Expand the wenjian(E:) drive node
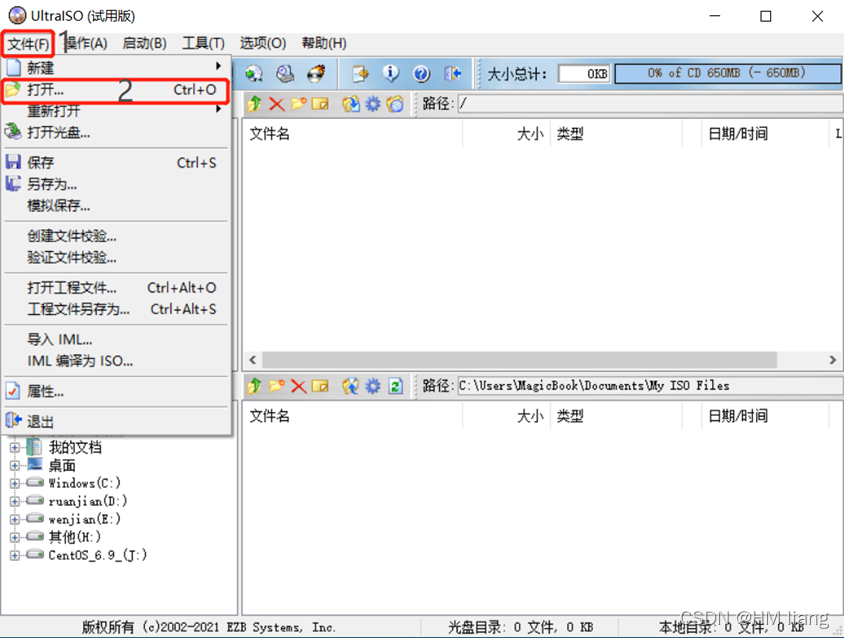The height and width of the screenshot is (638, 844). coord(15,519)
